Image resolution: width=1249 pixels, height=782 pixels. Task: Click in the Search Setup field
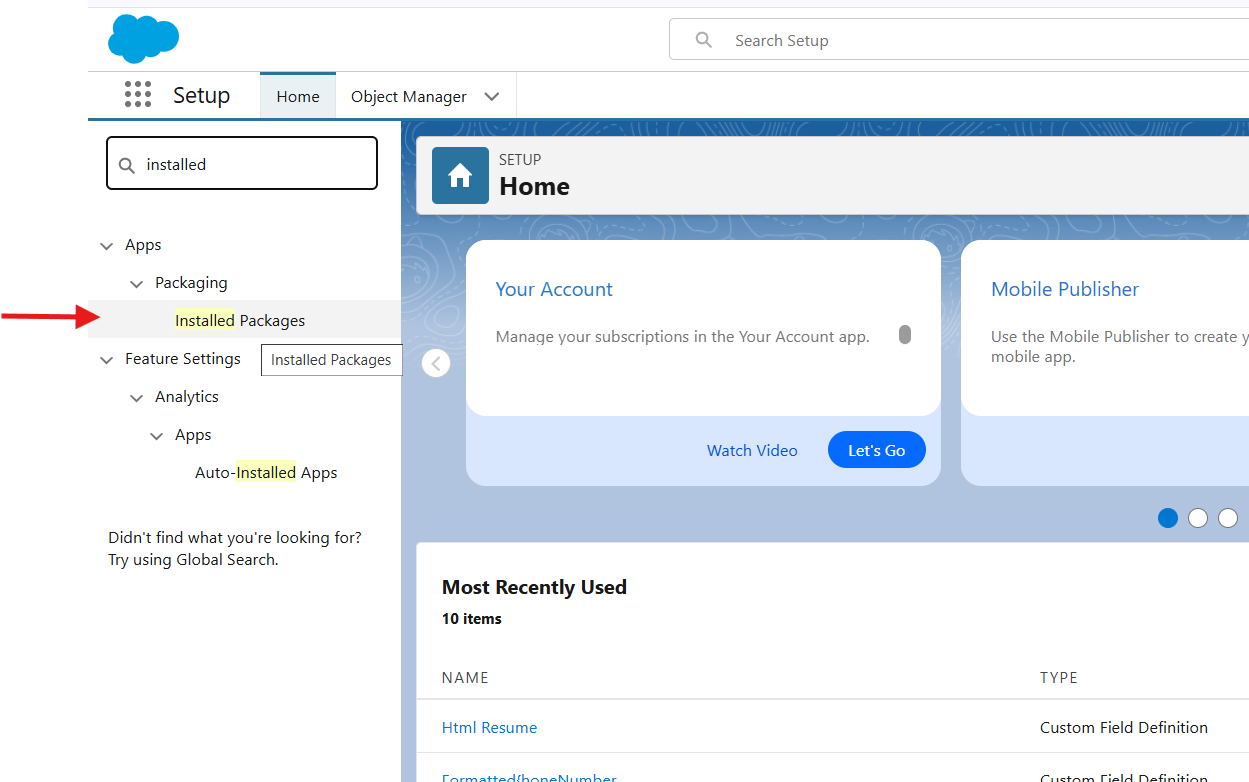(959, 40)
